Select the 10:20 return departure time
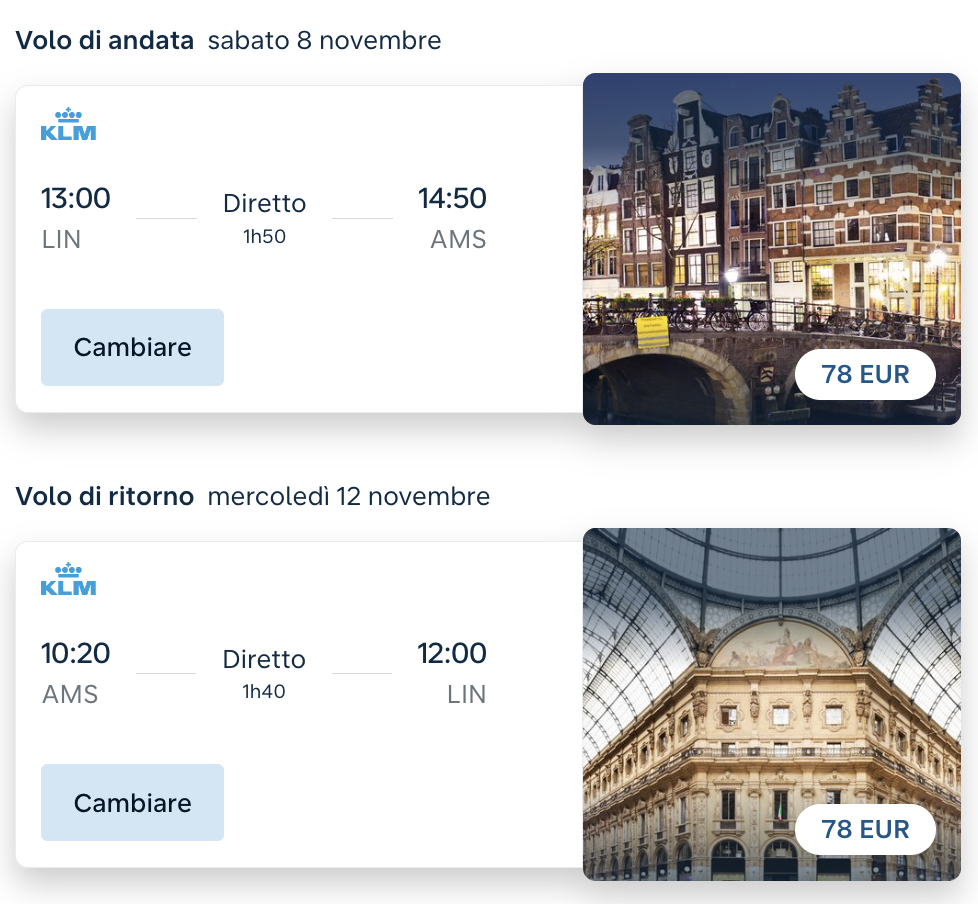Viewport: 978px width, 904px height. click(x=75, y=653)
